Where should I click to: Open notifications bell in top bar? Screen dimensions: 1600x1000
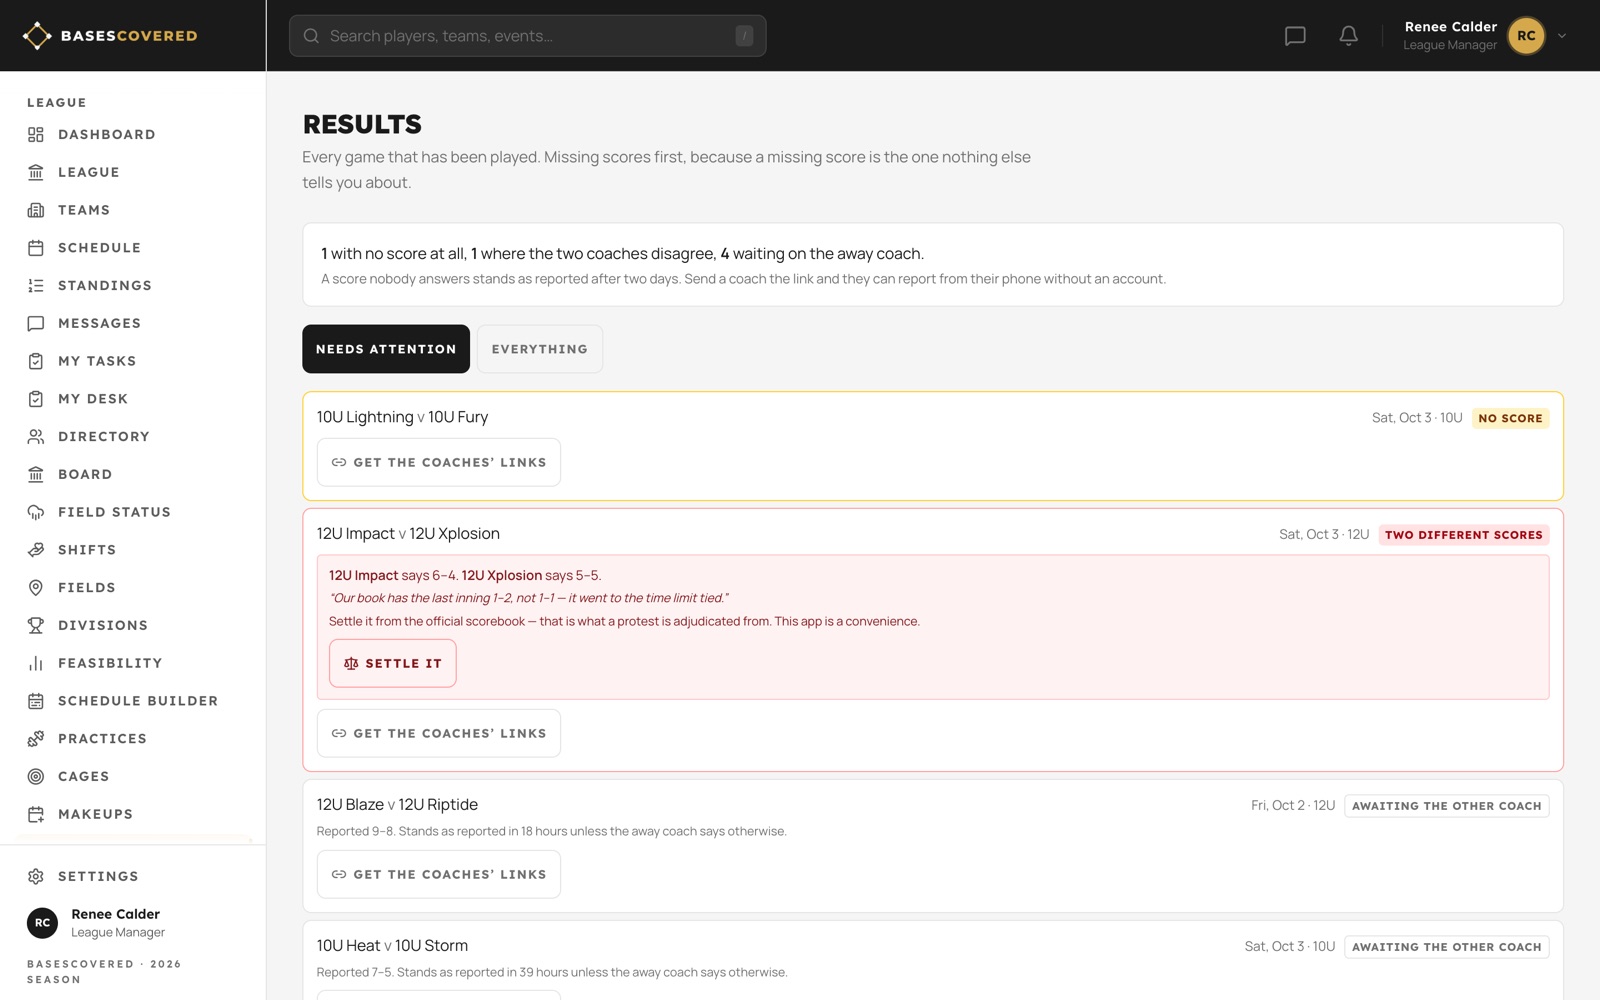1348,36
